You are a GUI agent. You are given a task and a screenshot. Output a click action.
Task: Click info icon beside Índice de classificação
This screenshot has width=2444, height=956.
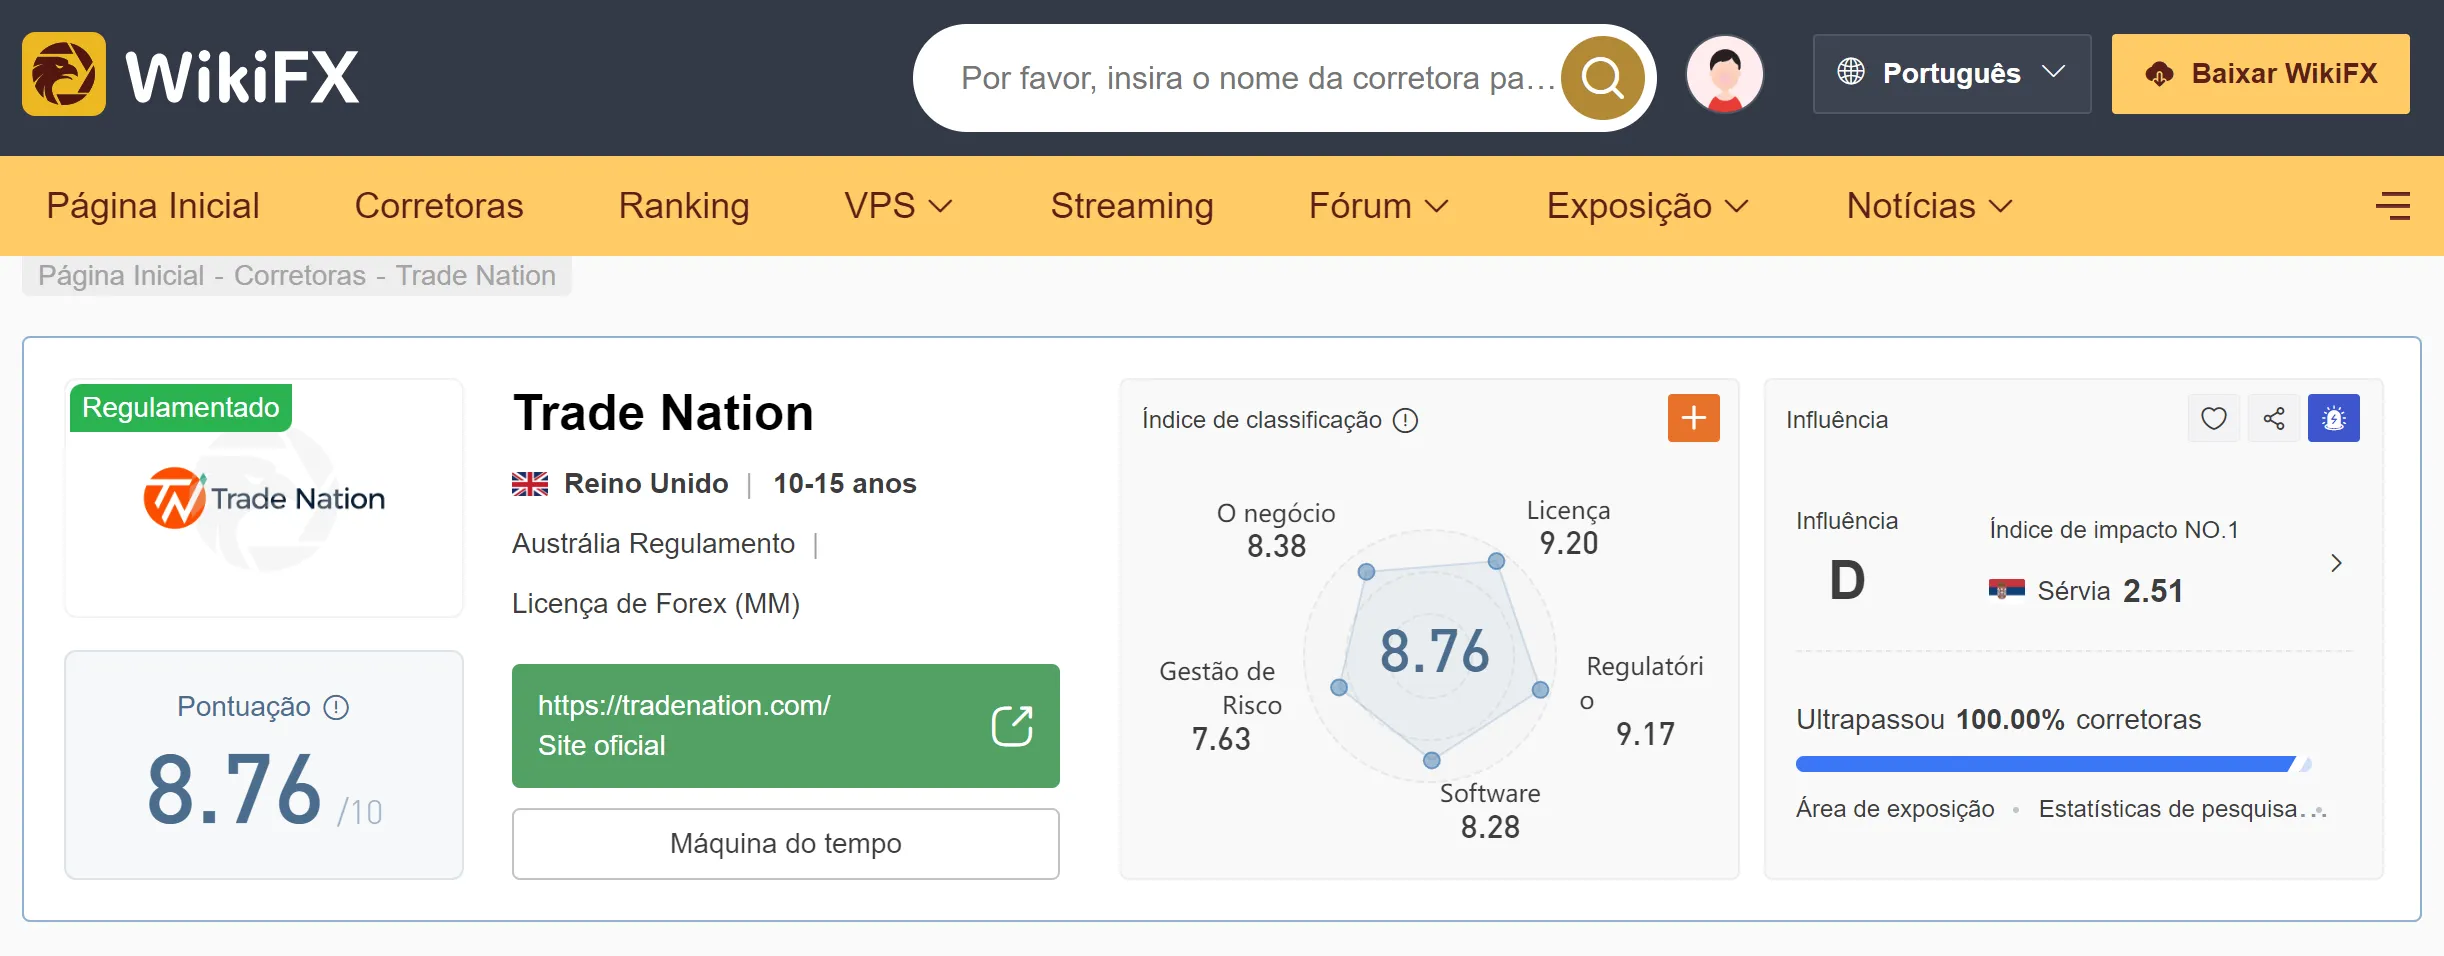tap(1405, 420)
